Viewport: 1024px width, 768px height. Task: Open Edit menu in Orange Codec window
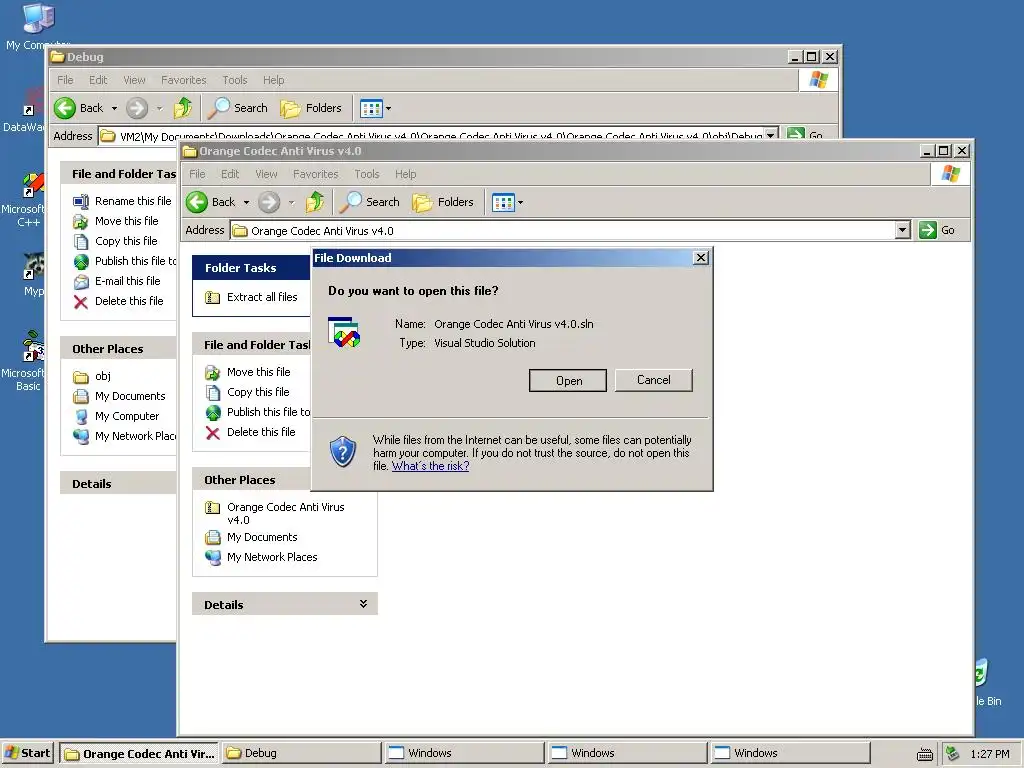click(230, 174)
